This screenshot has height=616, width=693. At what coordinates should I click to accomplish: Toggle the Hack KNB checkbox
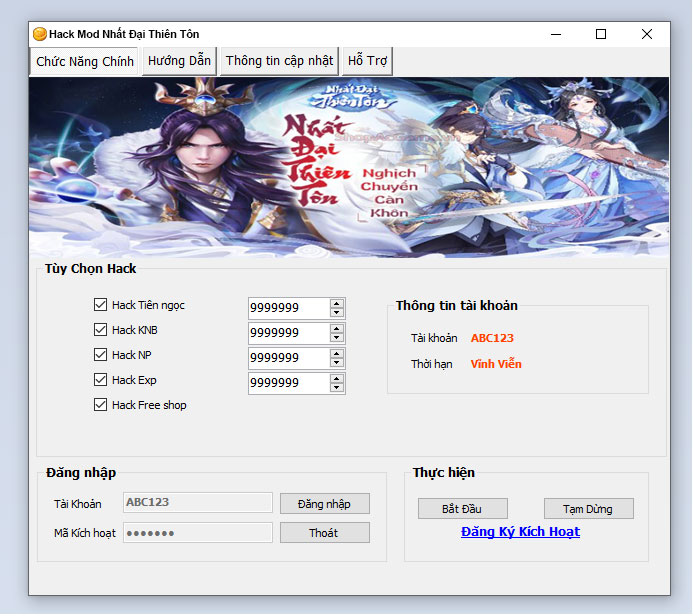(100, 330)
